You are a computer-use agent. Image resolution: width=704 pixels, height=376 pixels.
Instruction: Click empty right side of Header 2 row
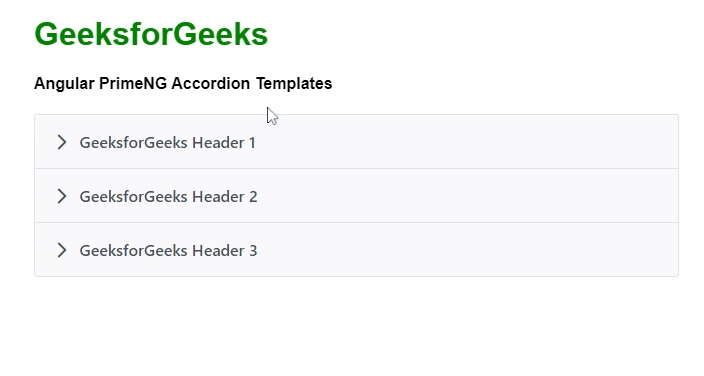pos(494,196)
